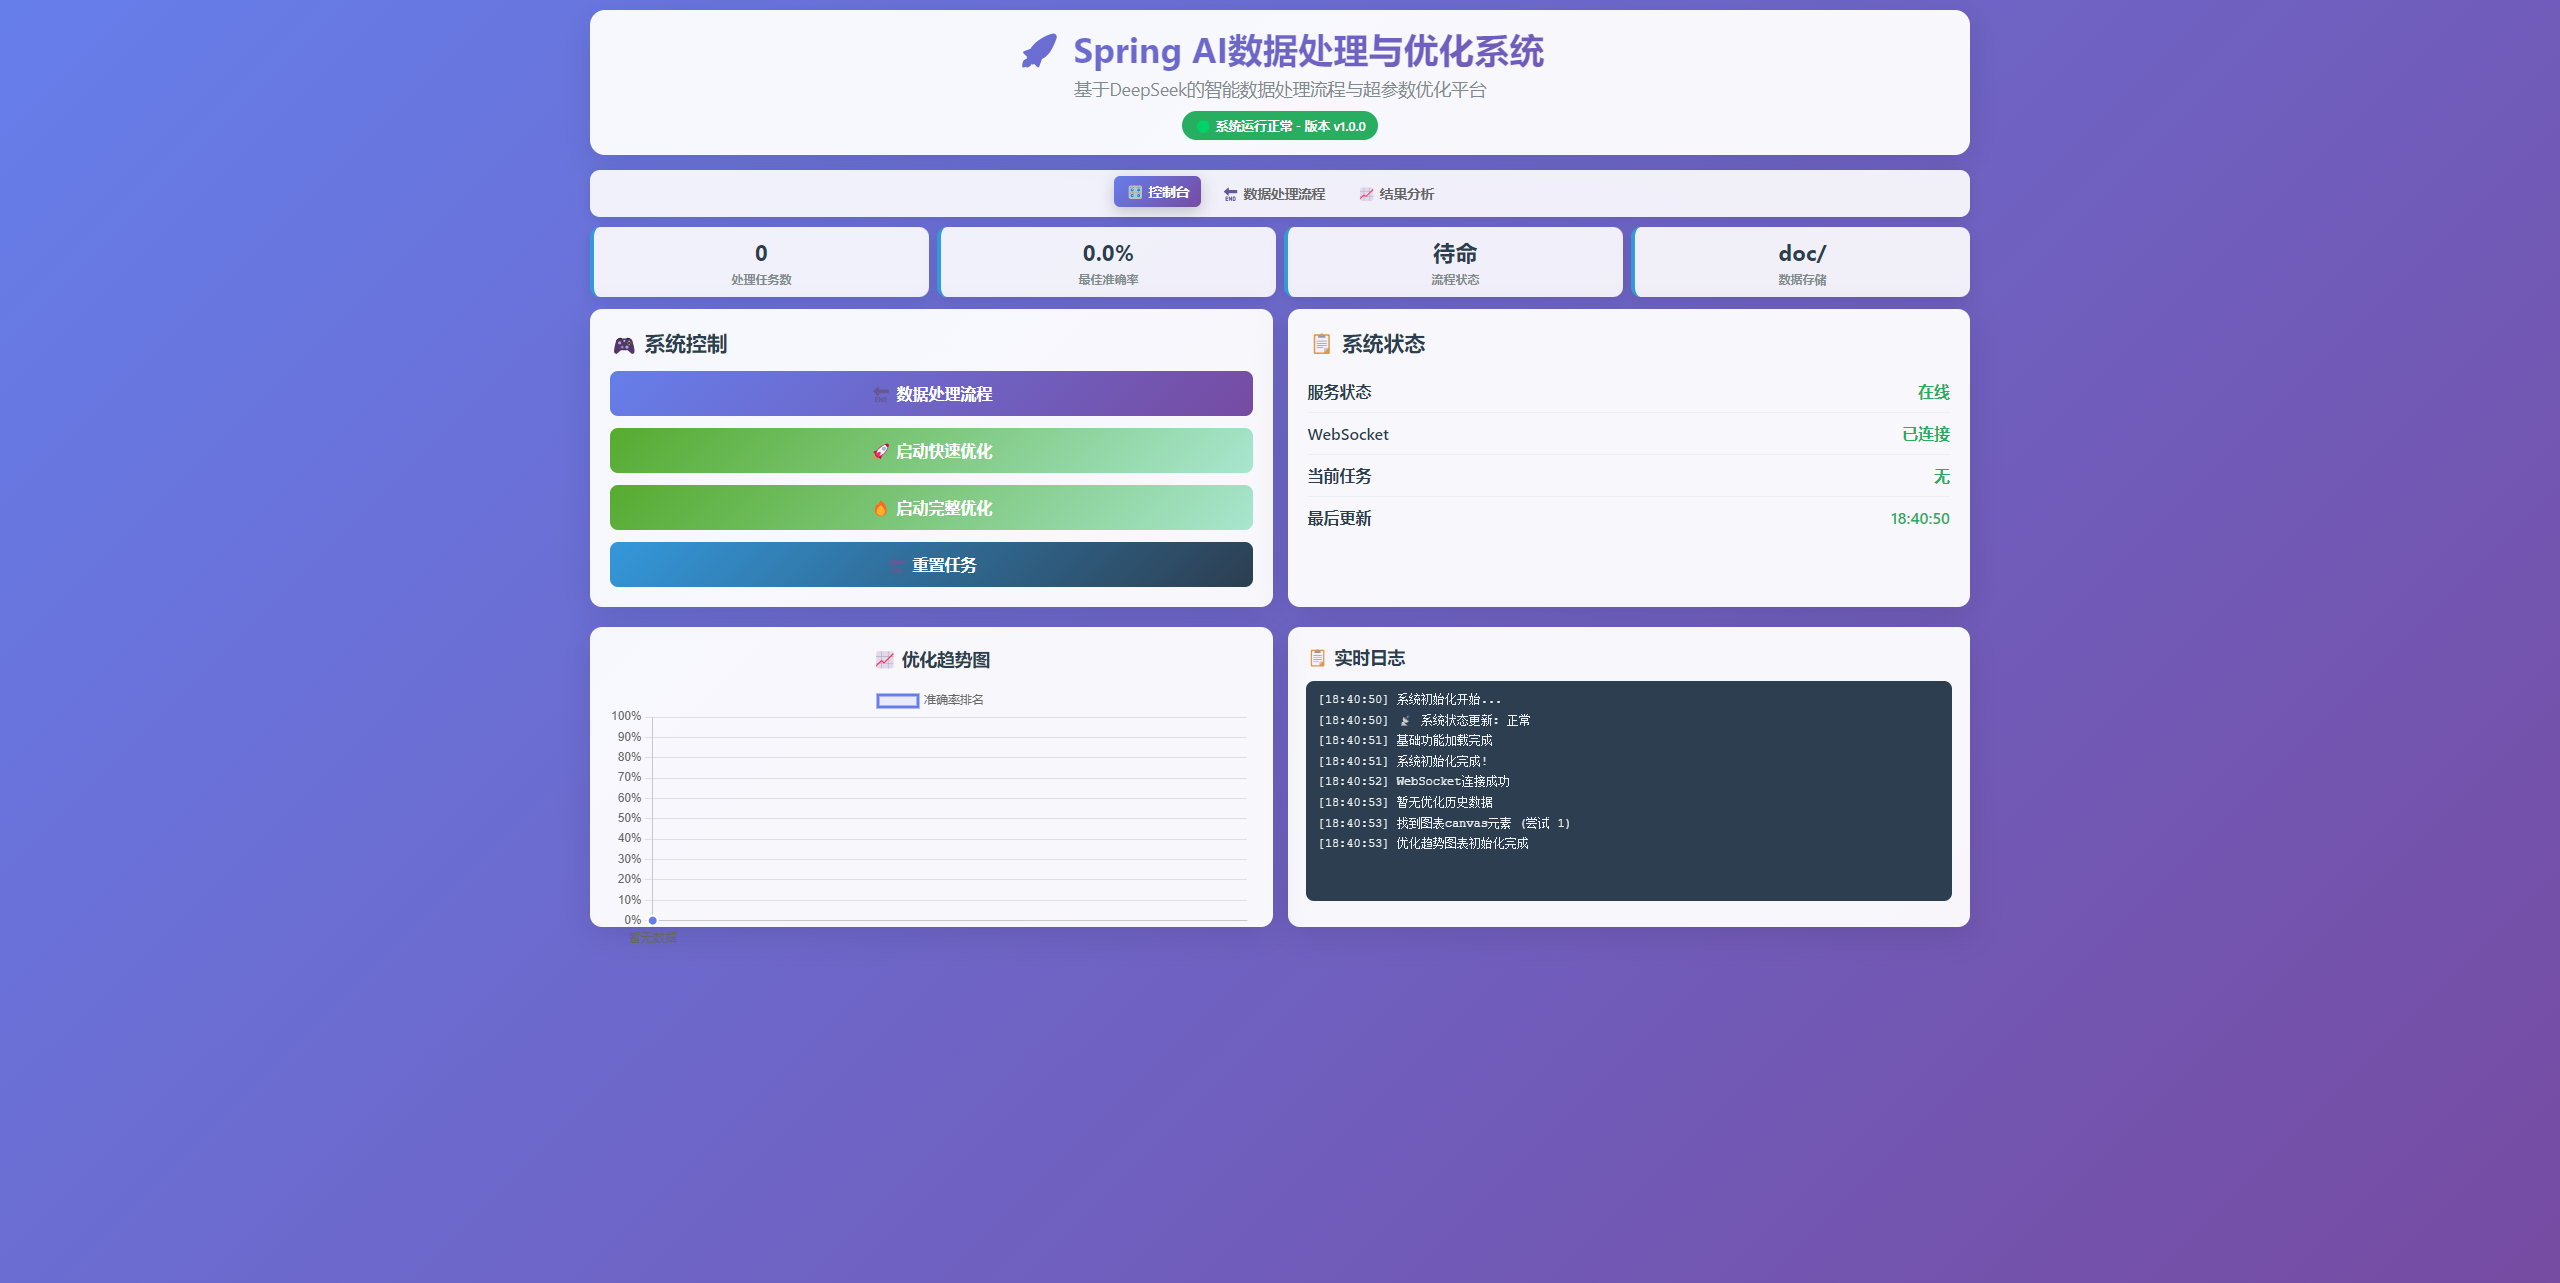Go to the 结果分析 tab
Viewport: 2560px width, 1283px height.
pos(1396,194)
